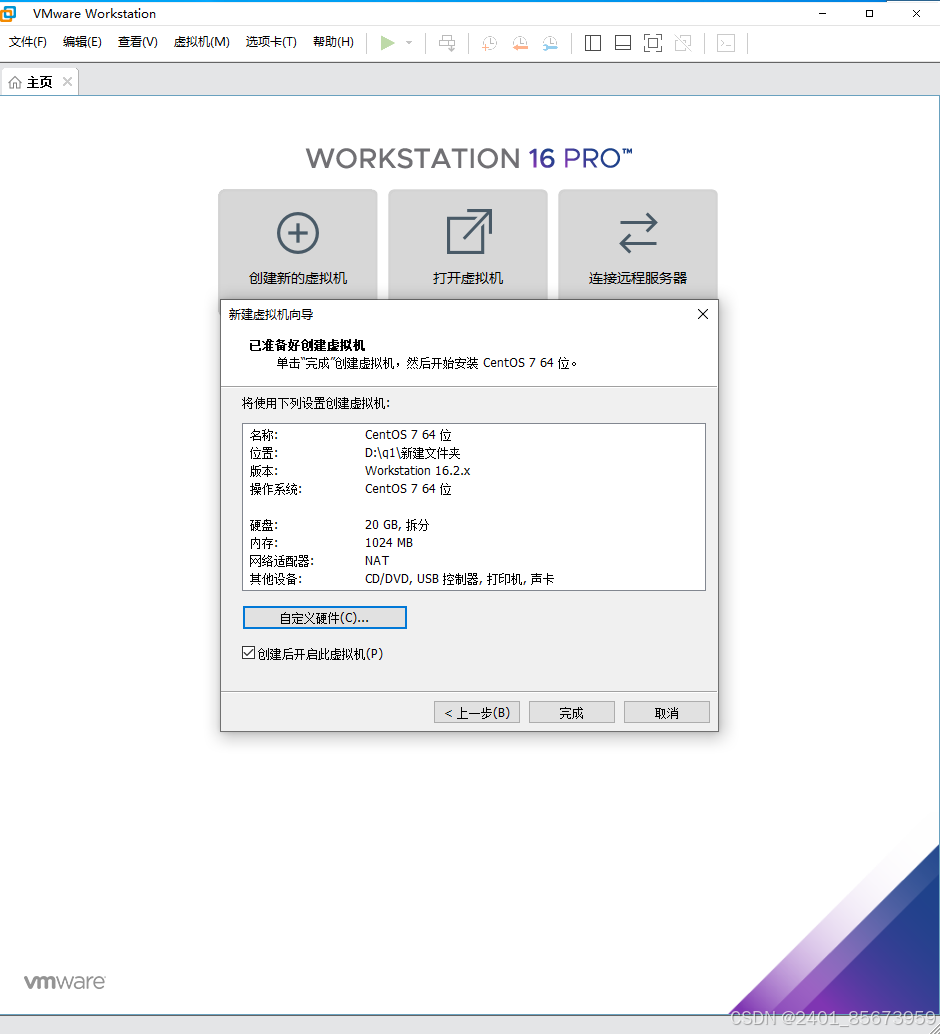Screen dimensions: 940x1034
Task: Click the 1024 MB memory value
Action: (389, 543)
